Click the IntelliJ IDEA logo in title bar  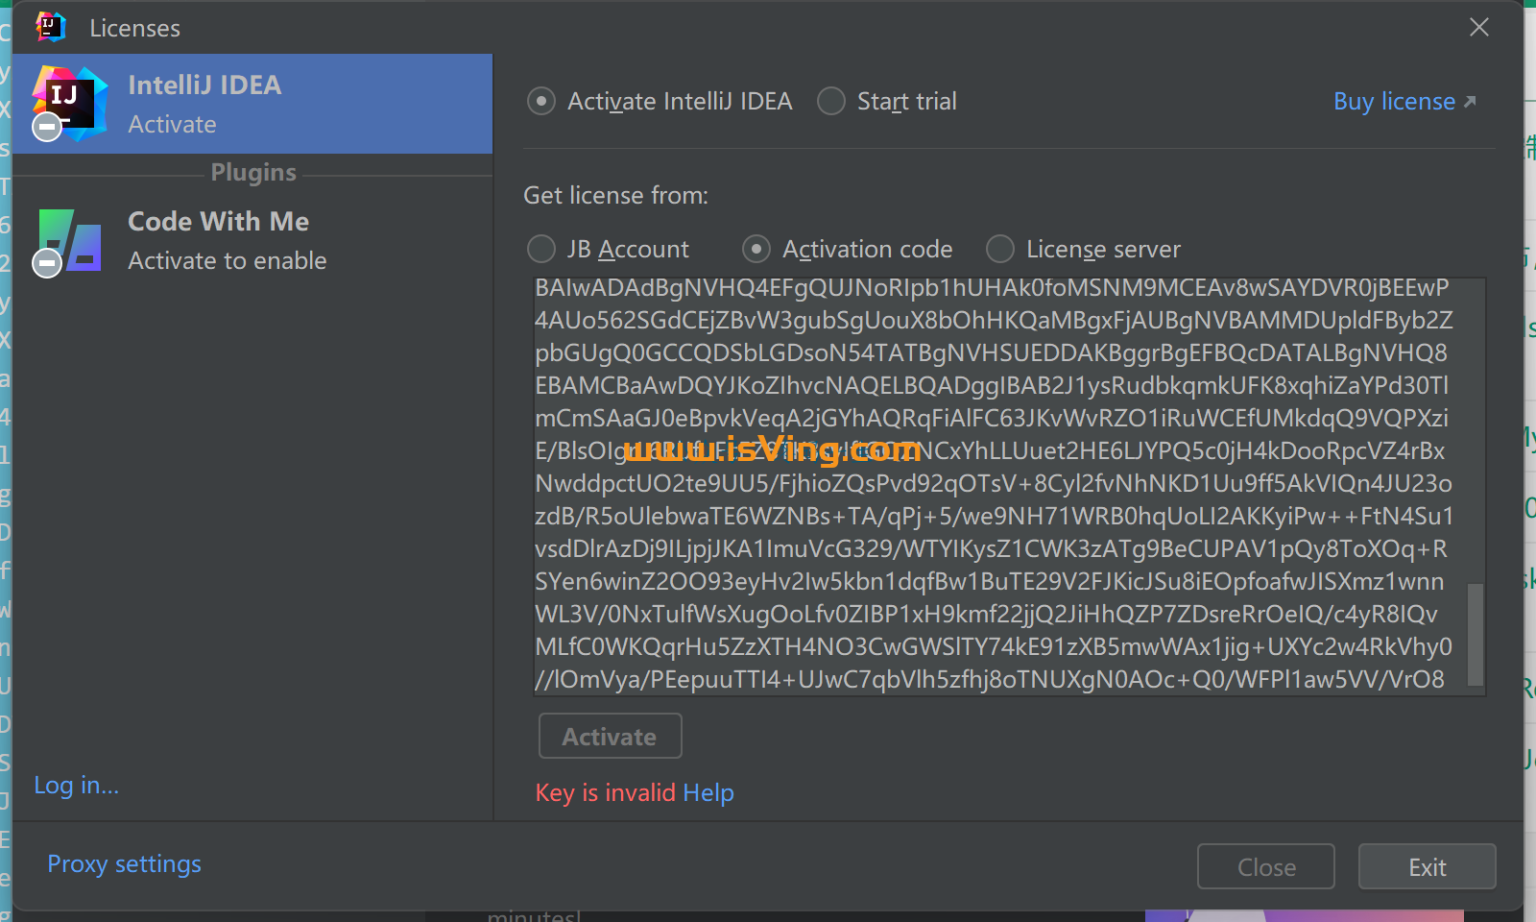[x=50, y=27]
